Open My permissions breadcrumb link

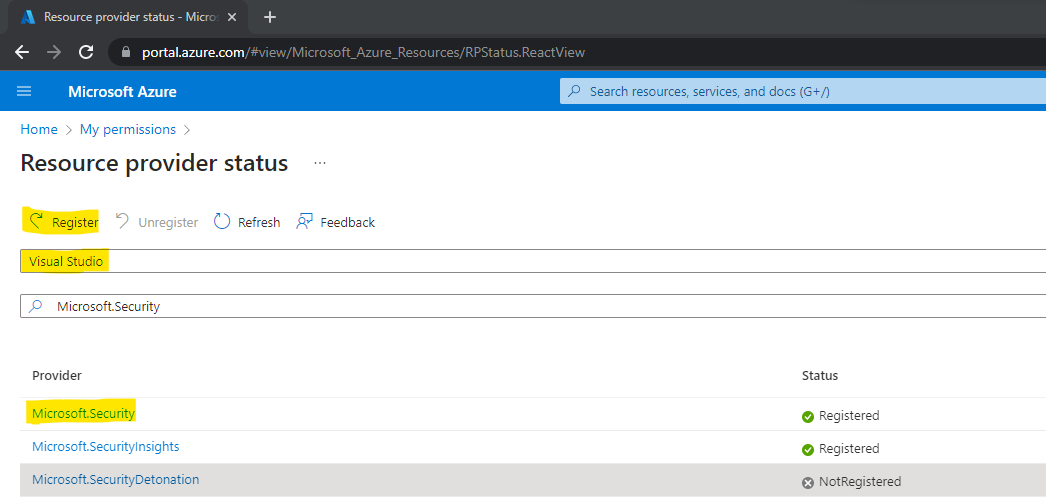coord(128,129)
